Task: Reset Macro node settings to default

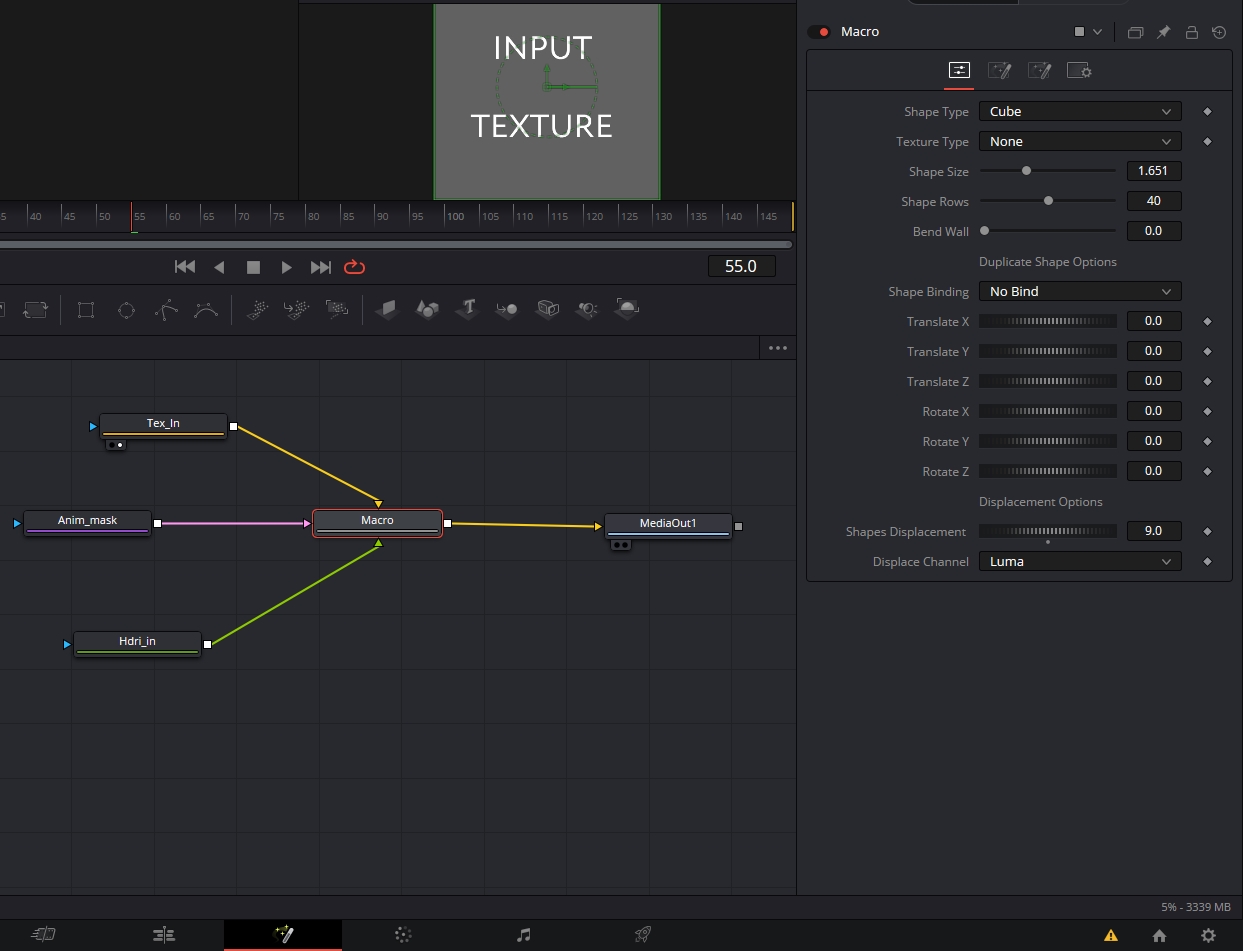Action: click(1219, 32)
